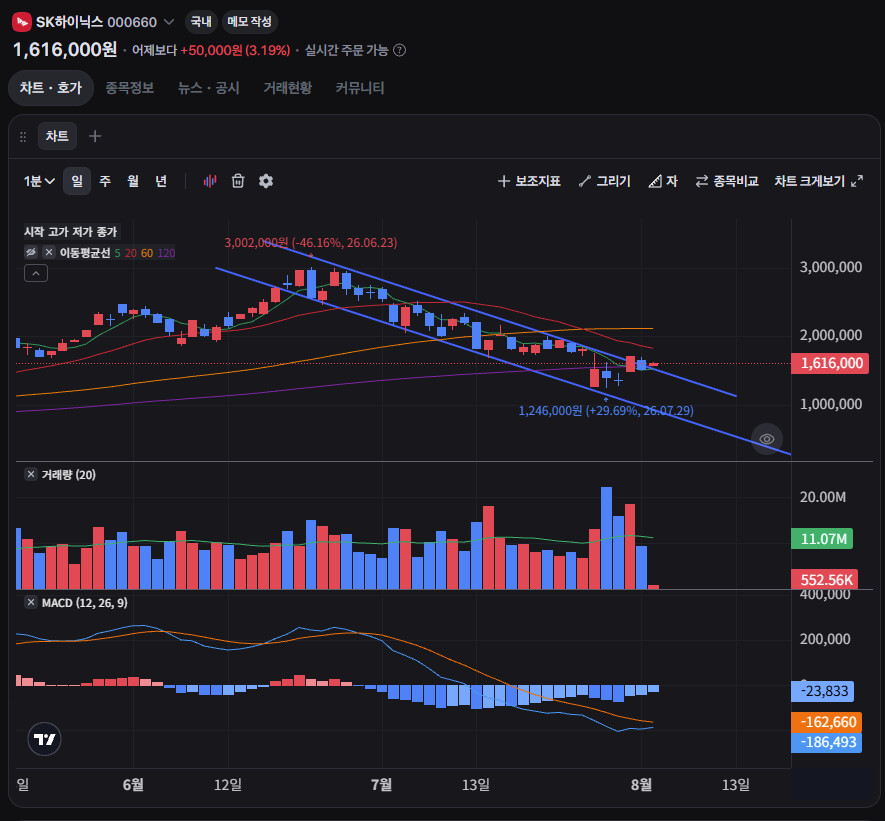Go to the 거래현황 tab

(287, 87)
